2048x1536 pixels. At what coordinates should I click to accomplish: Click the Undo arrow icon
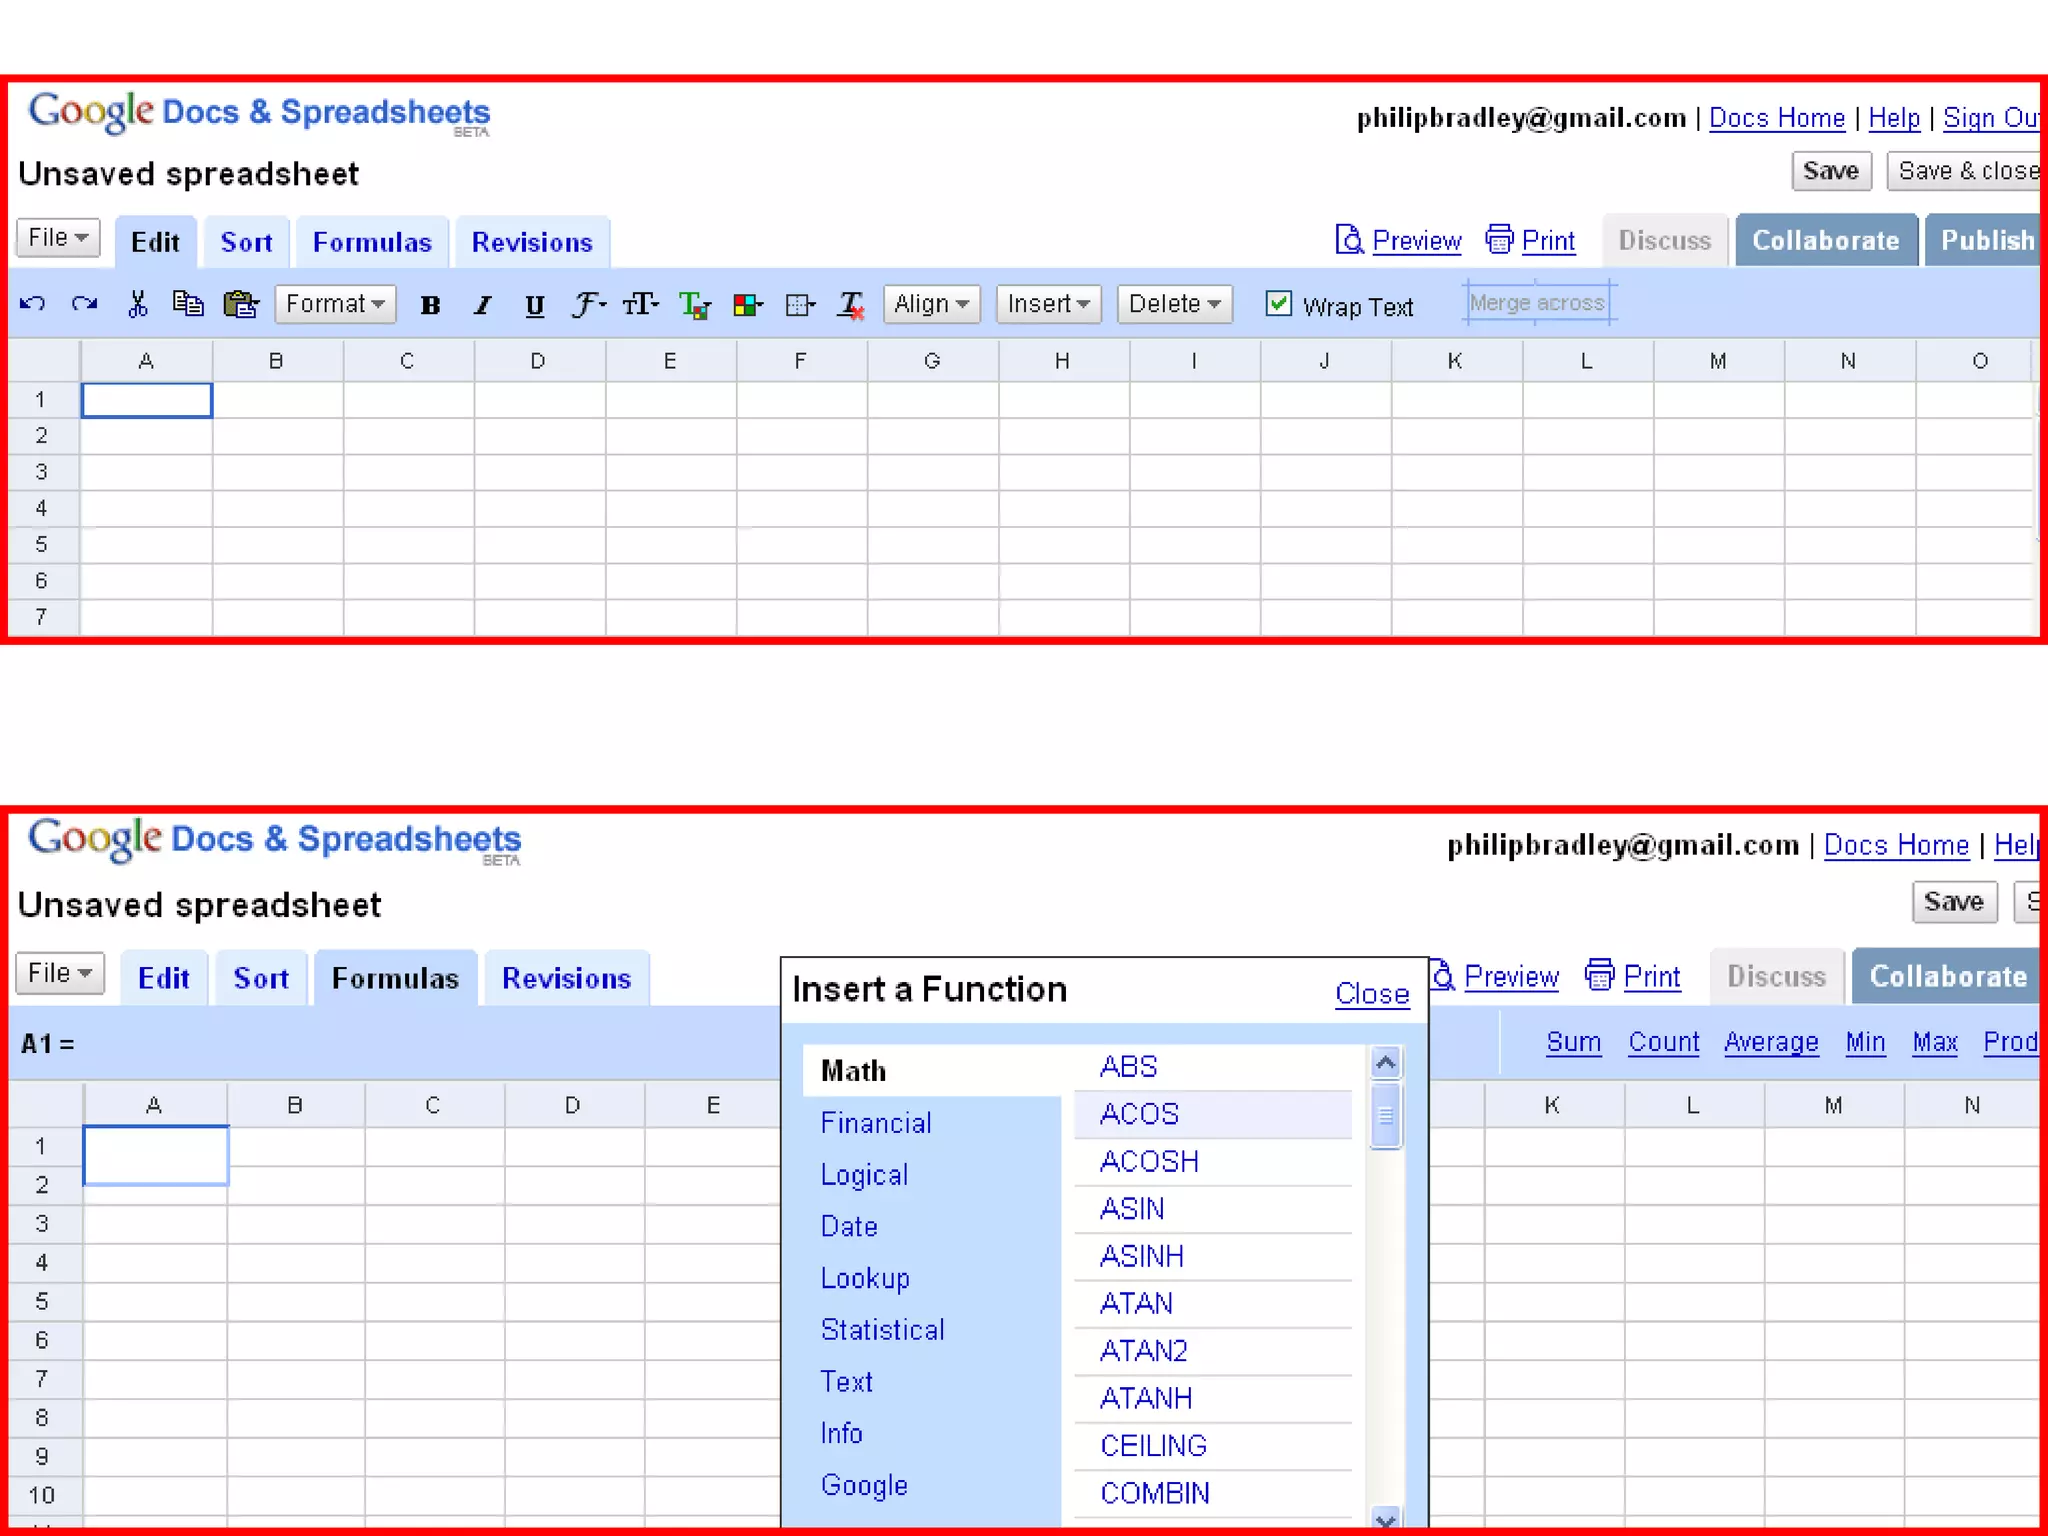32,304
